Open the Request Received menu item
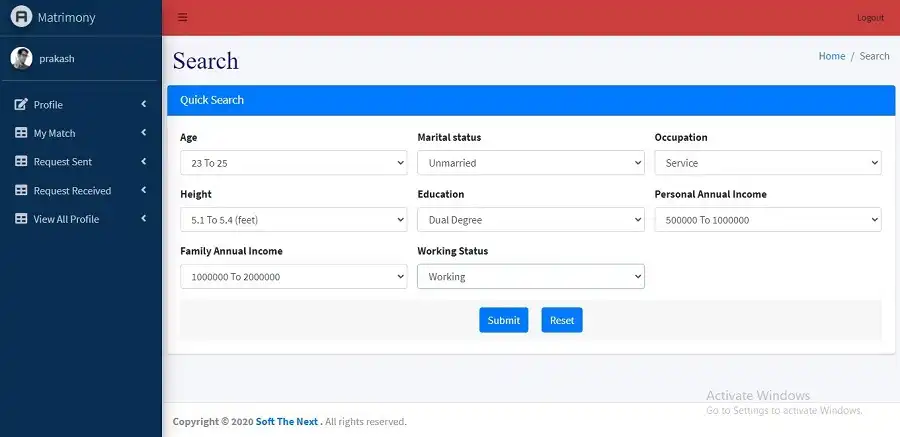This screenshot has height=437, width=900. tap(72, 190)
